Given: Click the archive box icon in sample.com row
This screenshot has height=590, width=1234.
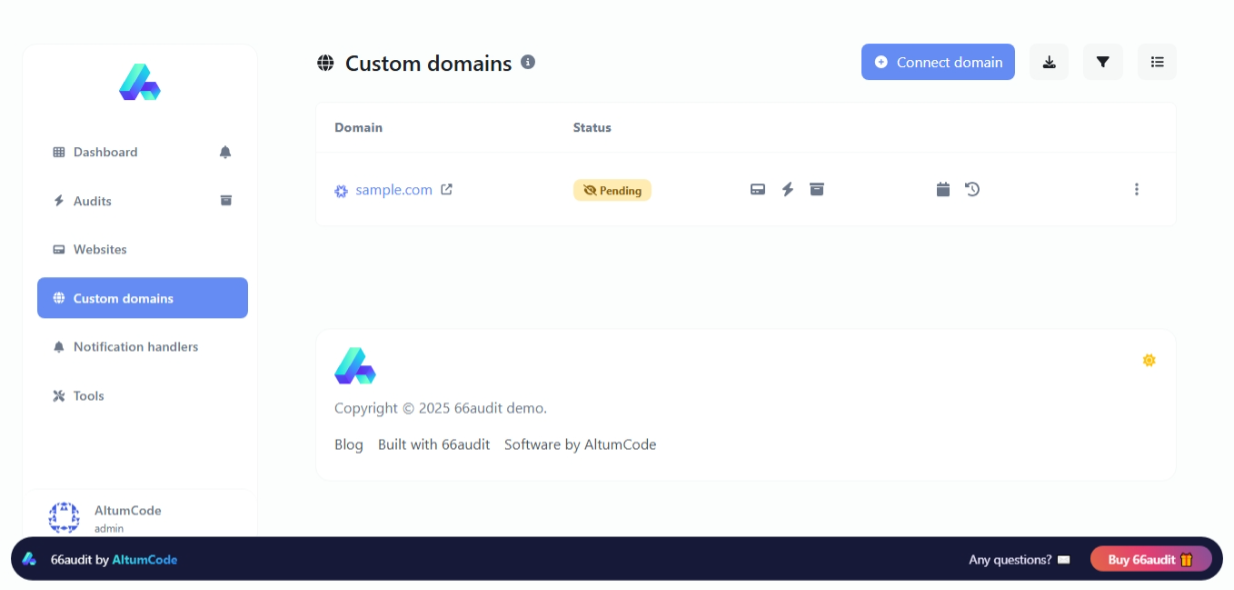Looking at the screenshot, I should pyautogui.click(x=817, y=189).
